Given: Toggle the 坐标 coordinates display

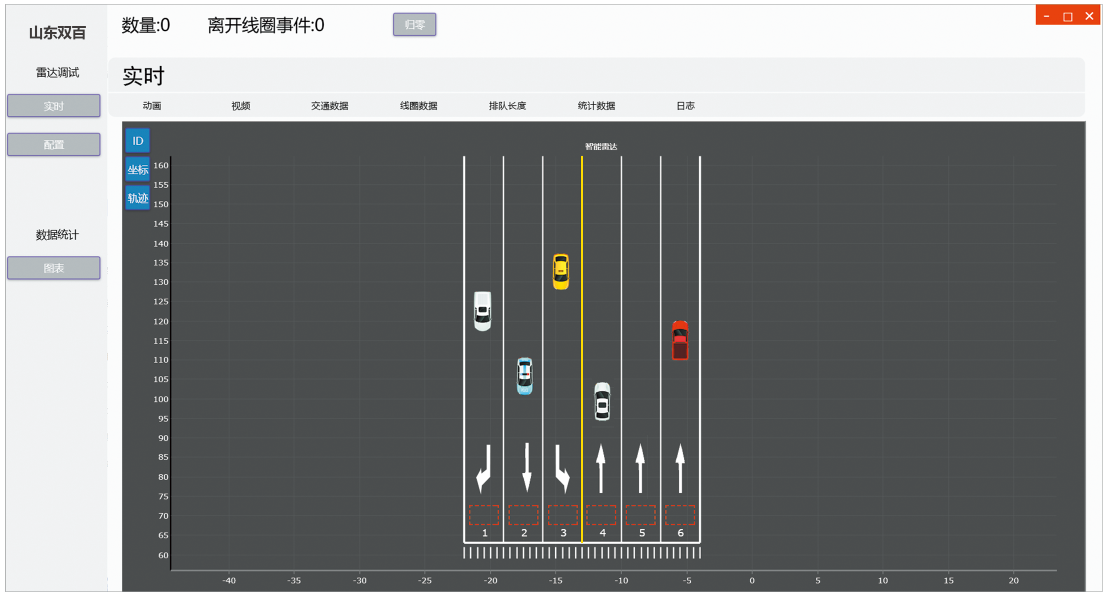Looking at the screenshot, I should (x=138, y=170).
